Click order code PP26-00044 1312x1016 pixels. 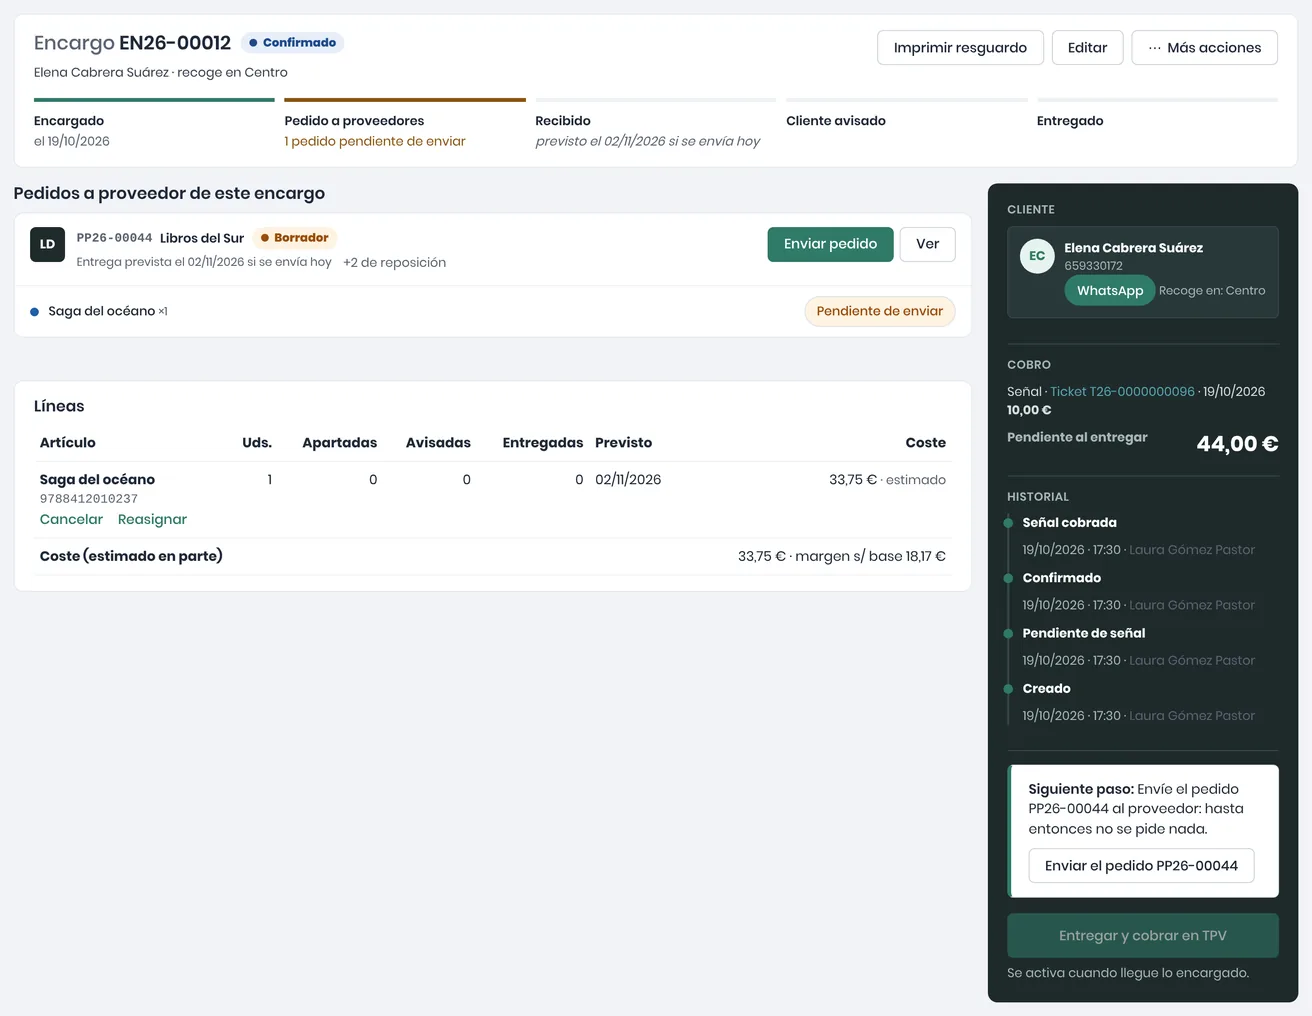click(114, 238)
